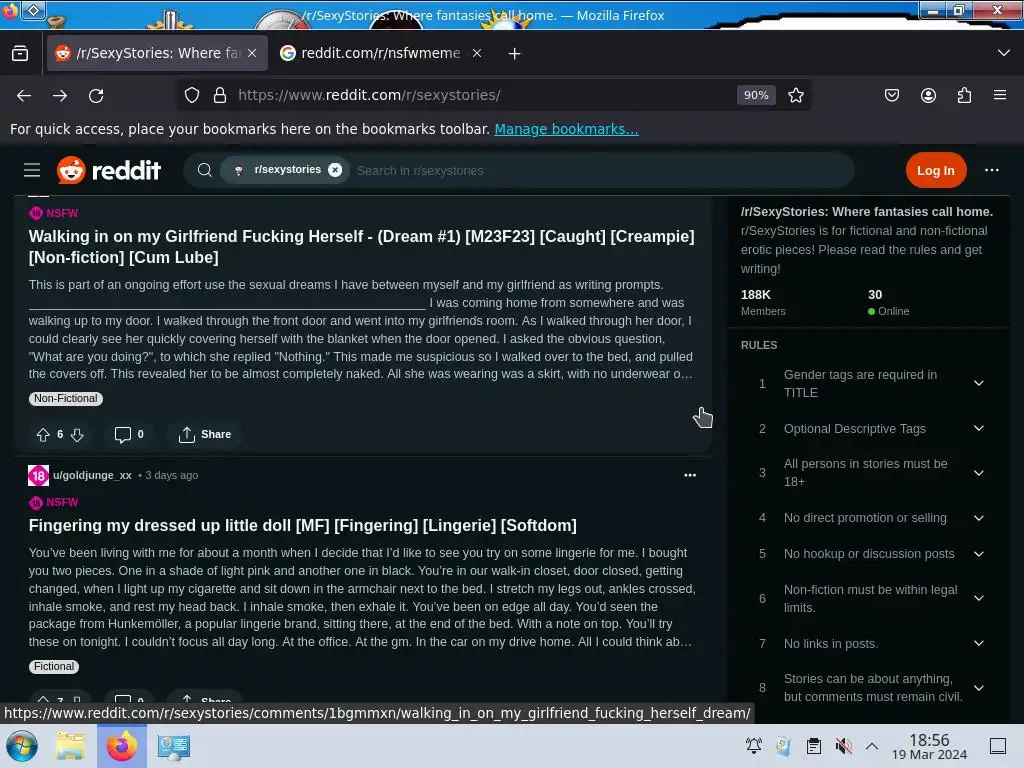
Task: Go back with the browser back arrow
Action: 24,95
